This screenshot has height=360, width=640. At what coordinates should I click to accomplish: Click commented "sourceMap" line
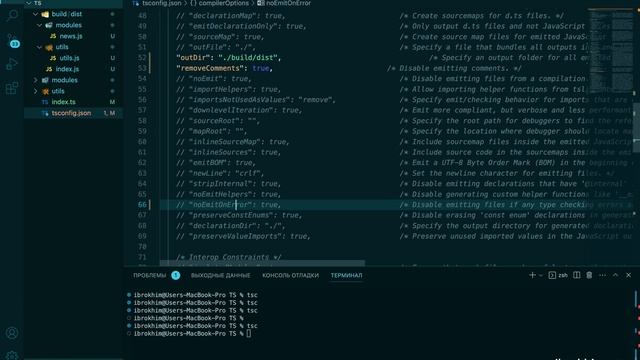pos(220,37)
